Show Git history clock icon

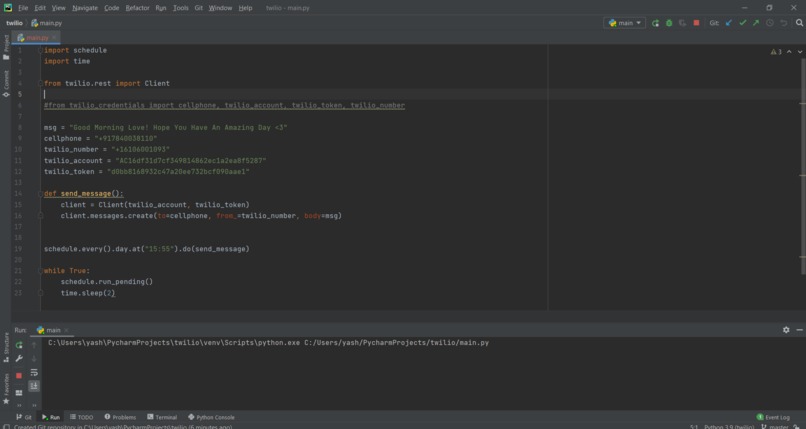[x=770, y=23]
